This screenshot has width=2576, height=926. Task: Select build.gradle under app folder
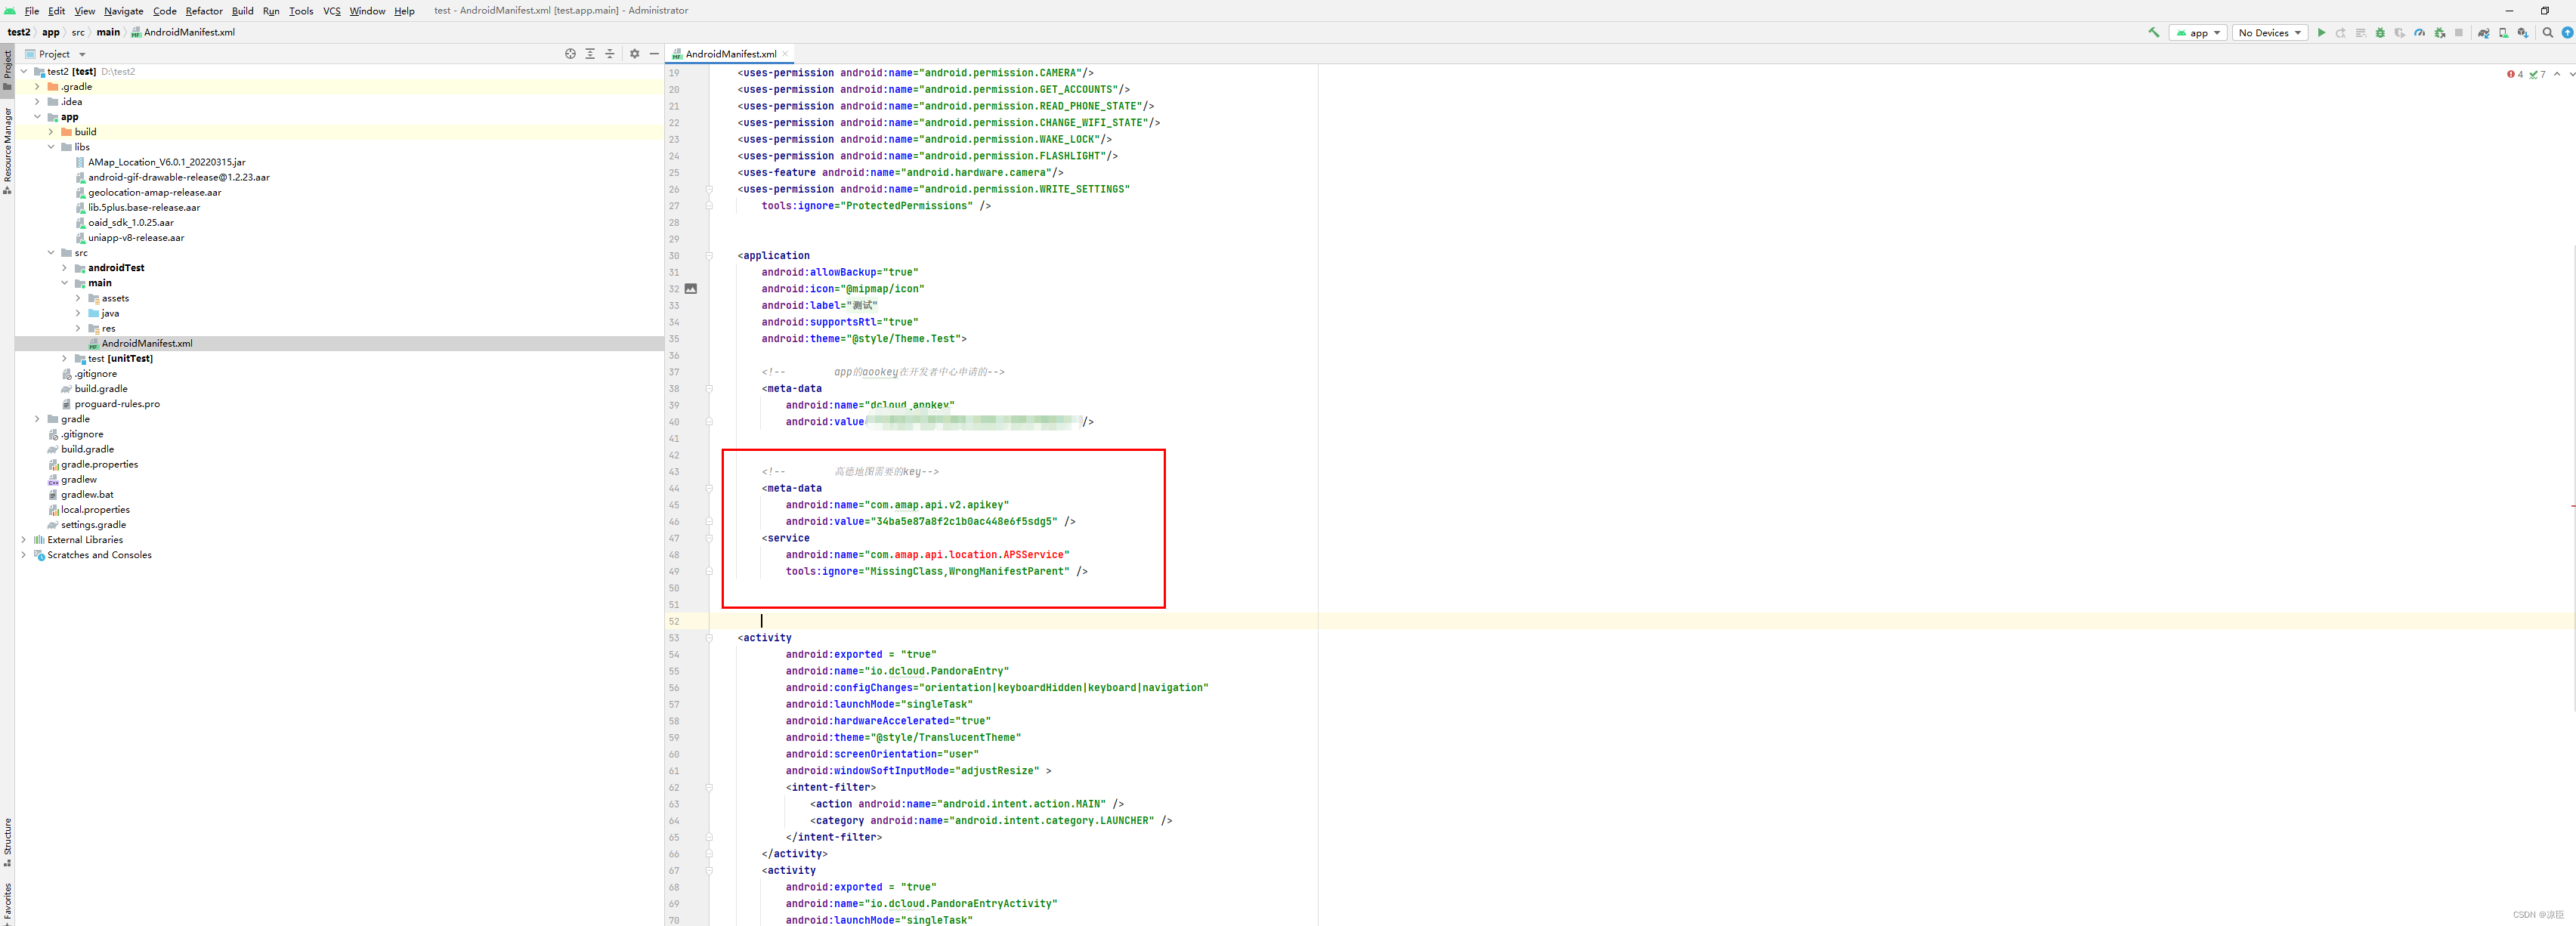tap(101, 389)
